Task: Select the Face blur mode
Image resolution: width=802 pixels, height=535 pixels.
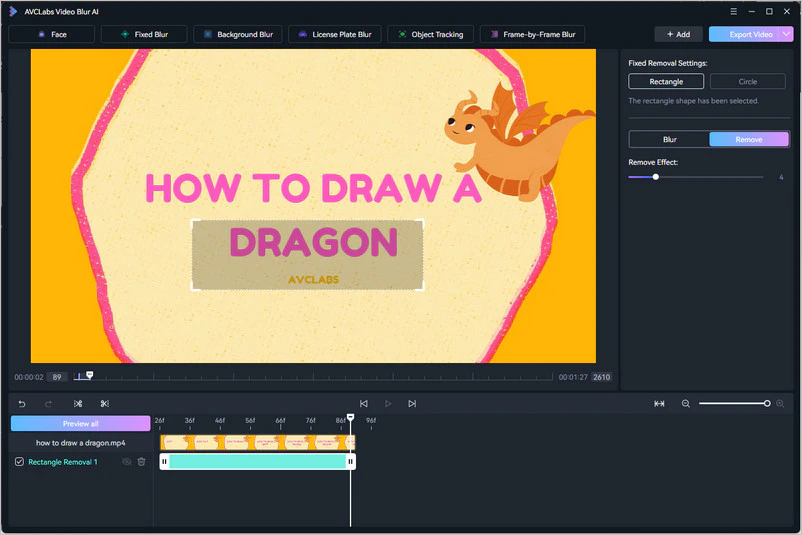Action: (x=52, y=34)
